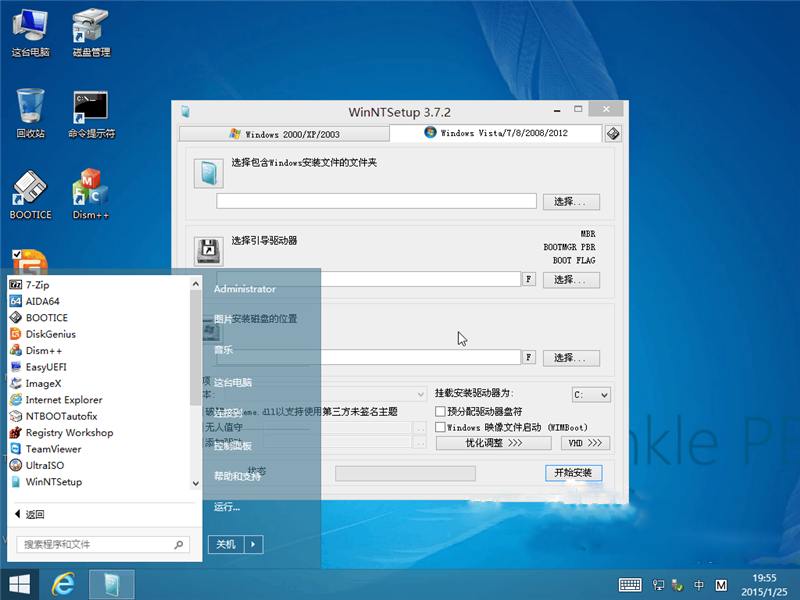The width and height of the screenshot is (800, 600).
Task: Select the Windows Vista/7/8/2008/2012 tab
Action: (495, 134)
